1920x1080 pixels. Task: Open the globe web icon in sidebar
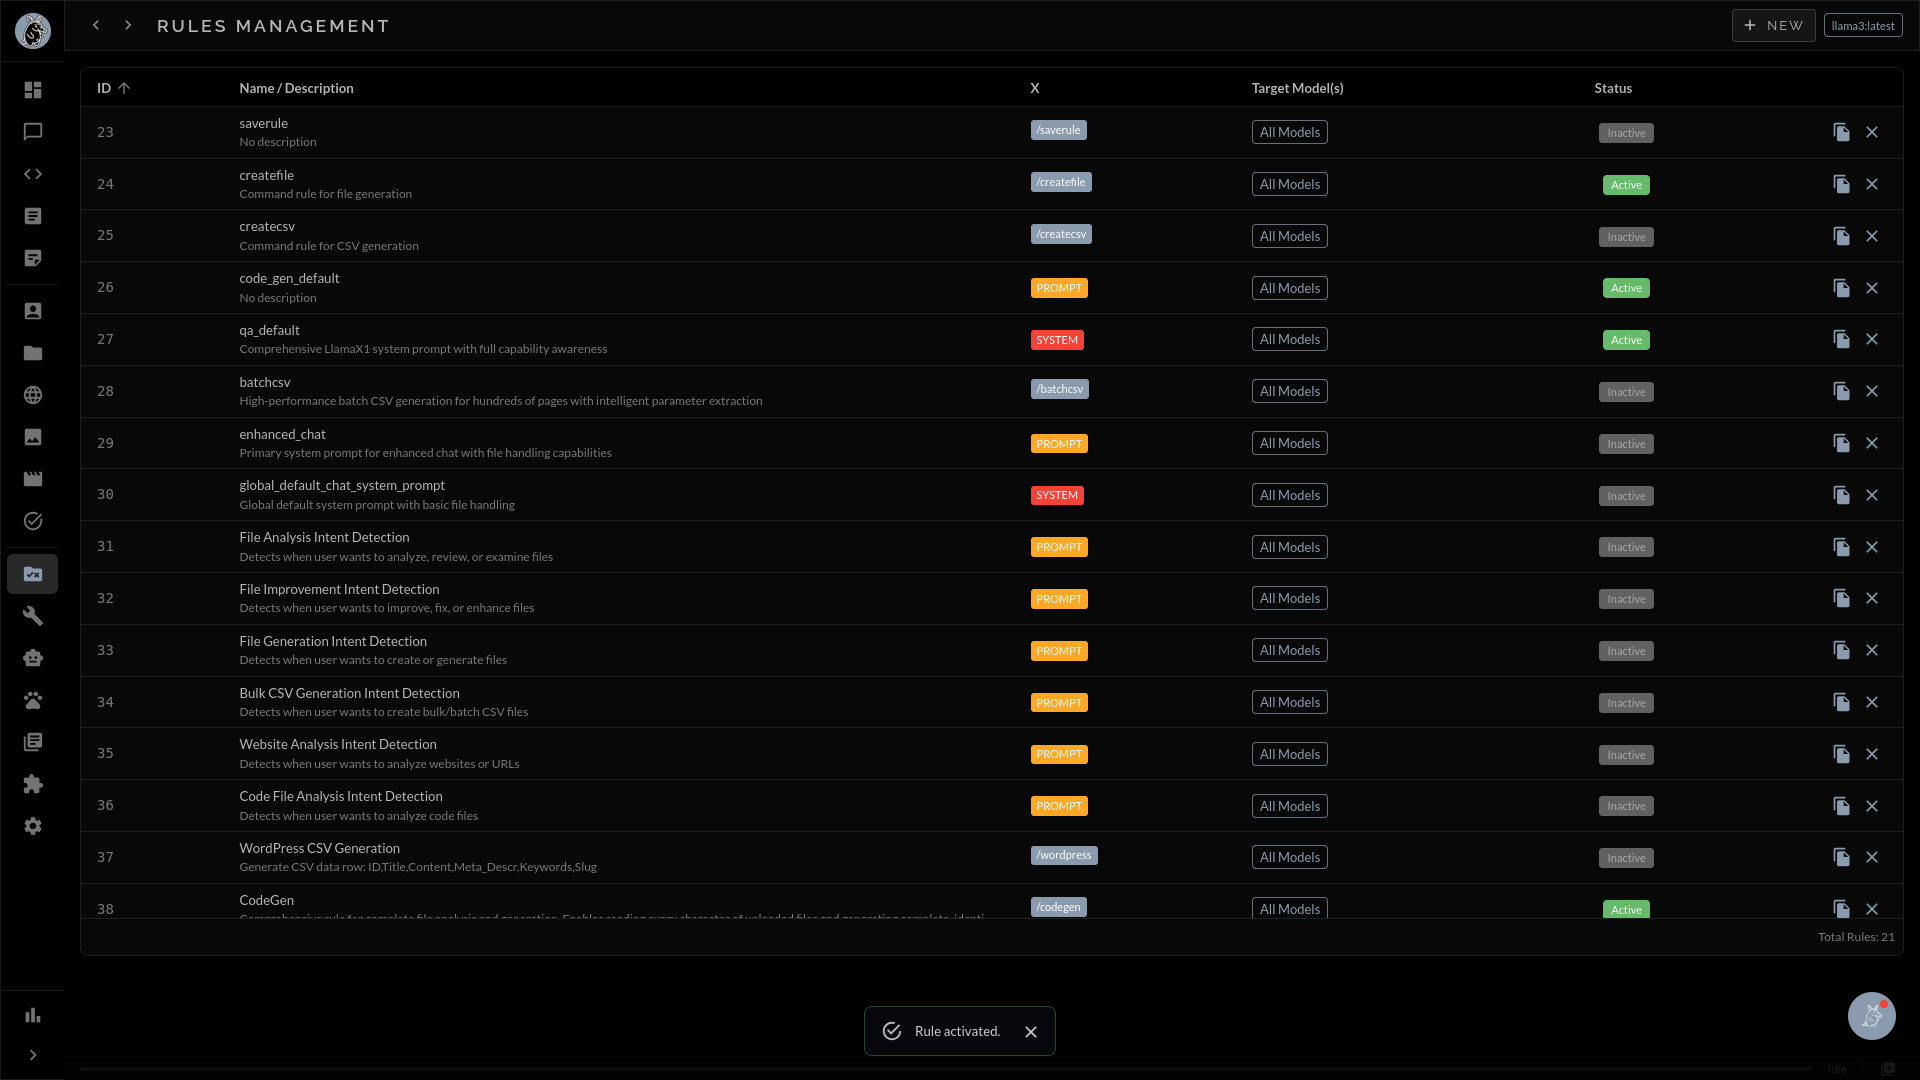33,395
